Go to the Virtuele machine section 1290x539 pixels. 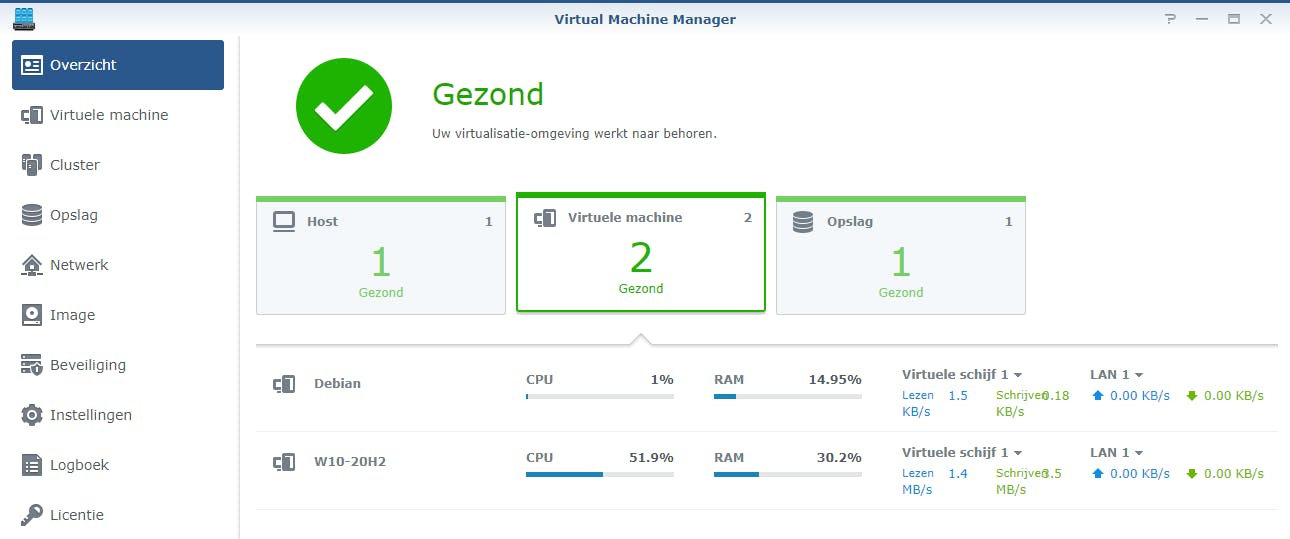click(109, 115)
